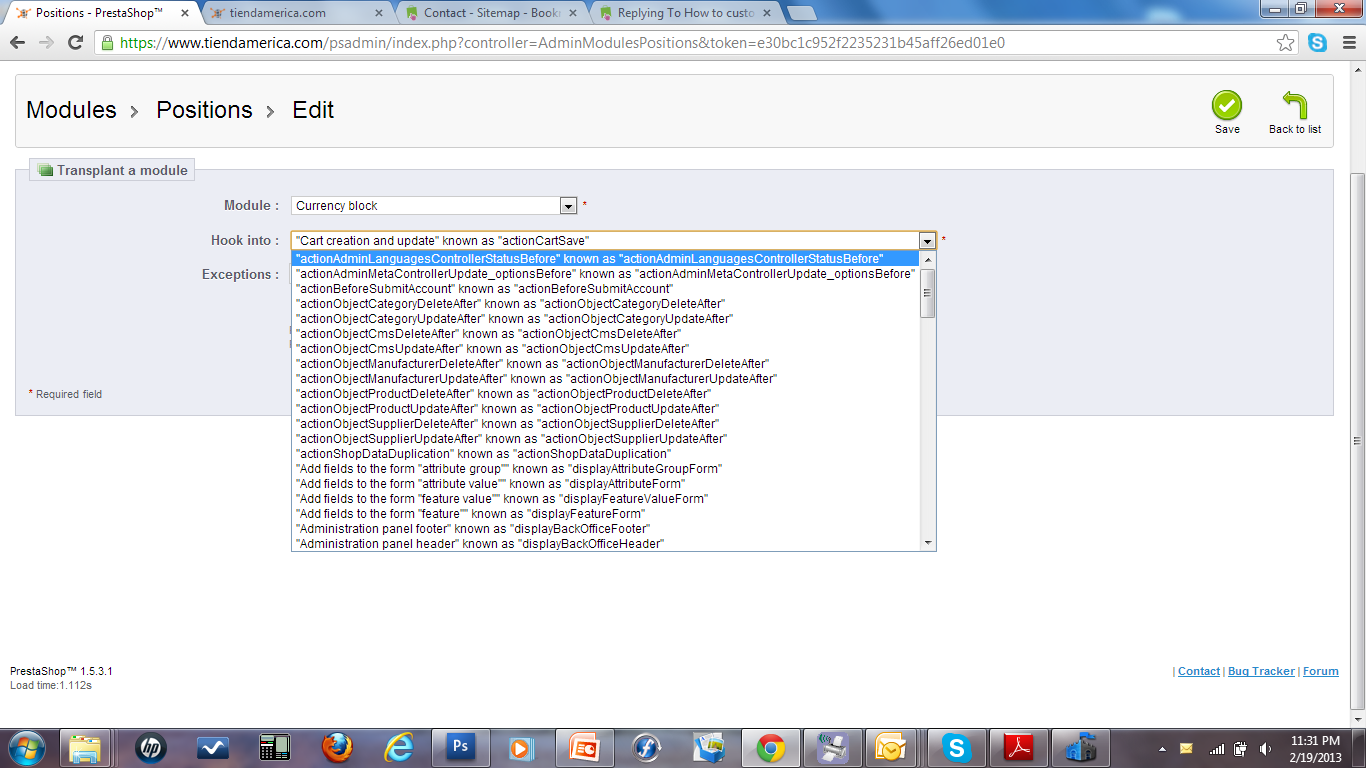The image size is (1366, 768).
Task: Select displayBackOfficeHeader hook option
Action: [x=605, y=544]
